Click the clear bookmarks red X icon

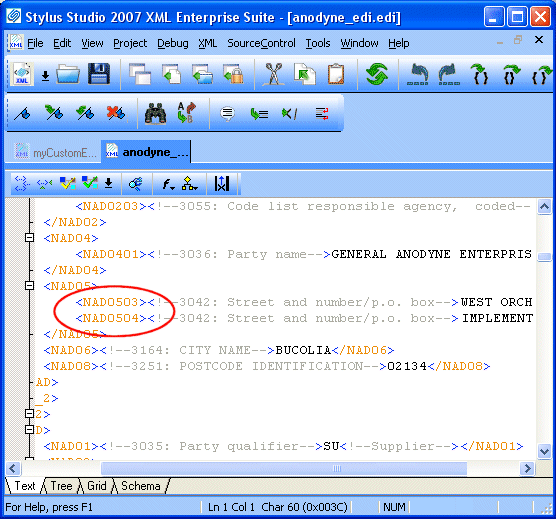point(116,113)
